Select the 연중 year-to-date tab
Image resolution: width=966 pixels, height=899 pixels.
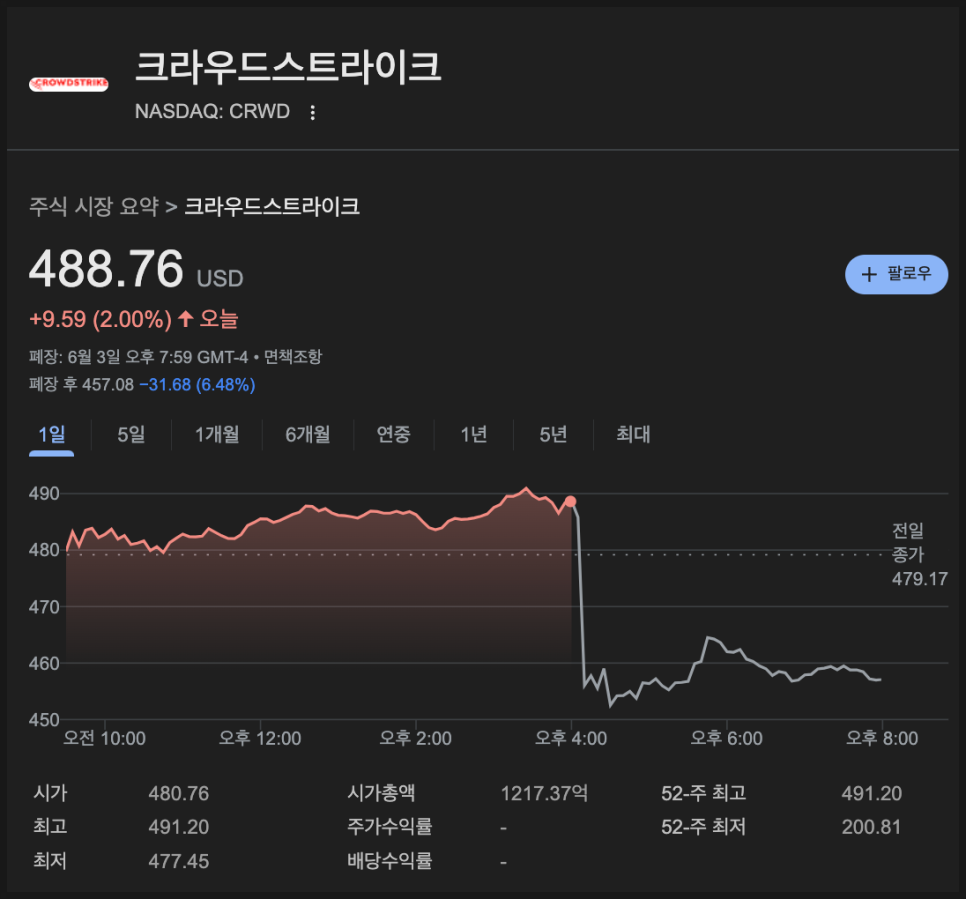coord(393,435)
